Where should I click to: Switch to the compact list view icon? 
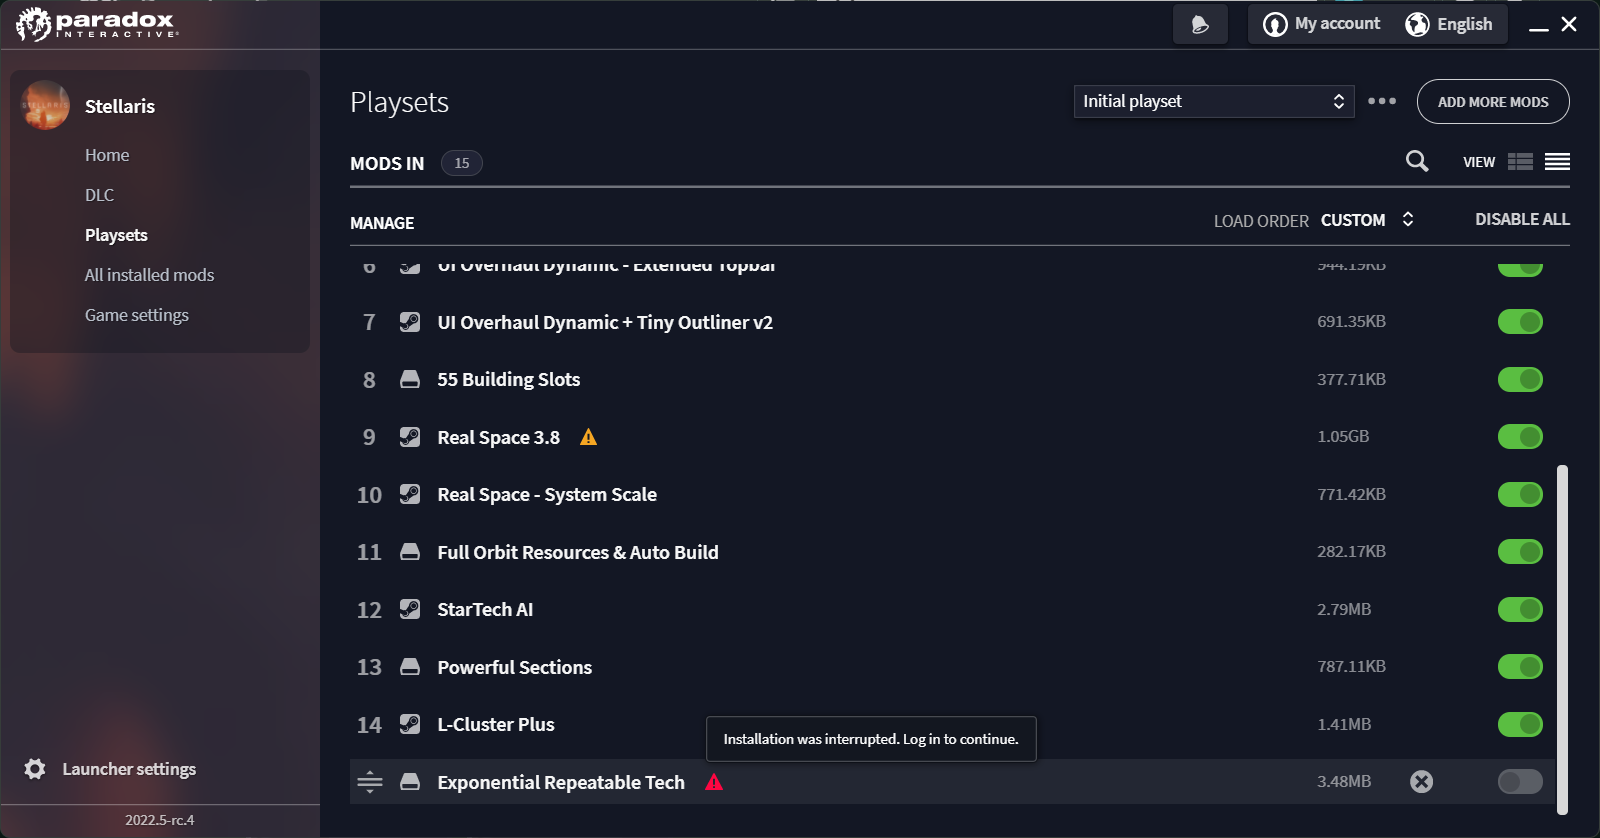pyautogui.click(x=1557, y=162)
